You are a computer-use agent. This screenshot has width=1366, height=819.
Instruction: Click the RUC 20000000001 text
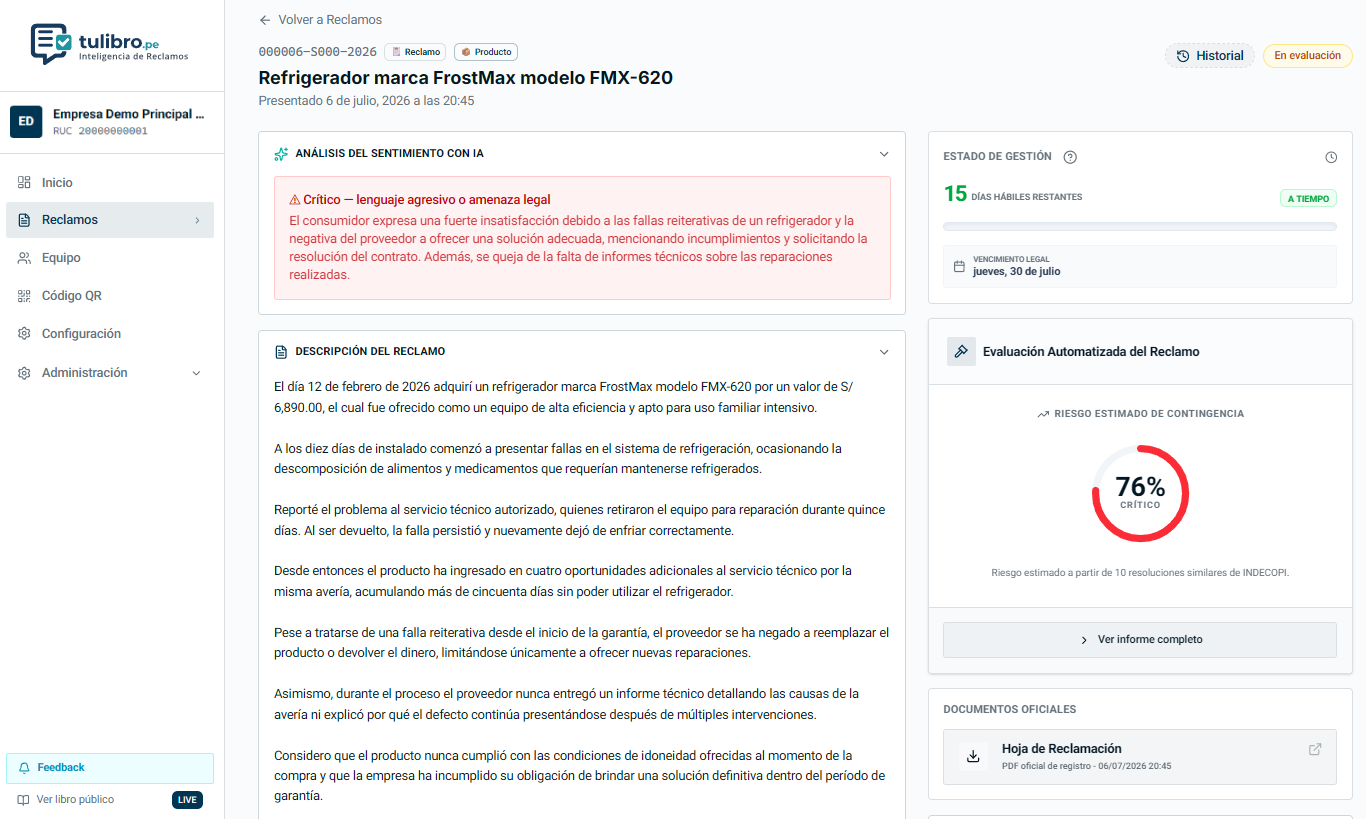[100, 131]
